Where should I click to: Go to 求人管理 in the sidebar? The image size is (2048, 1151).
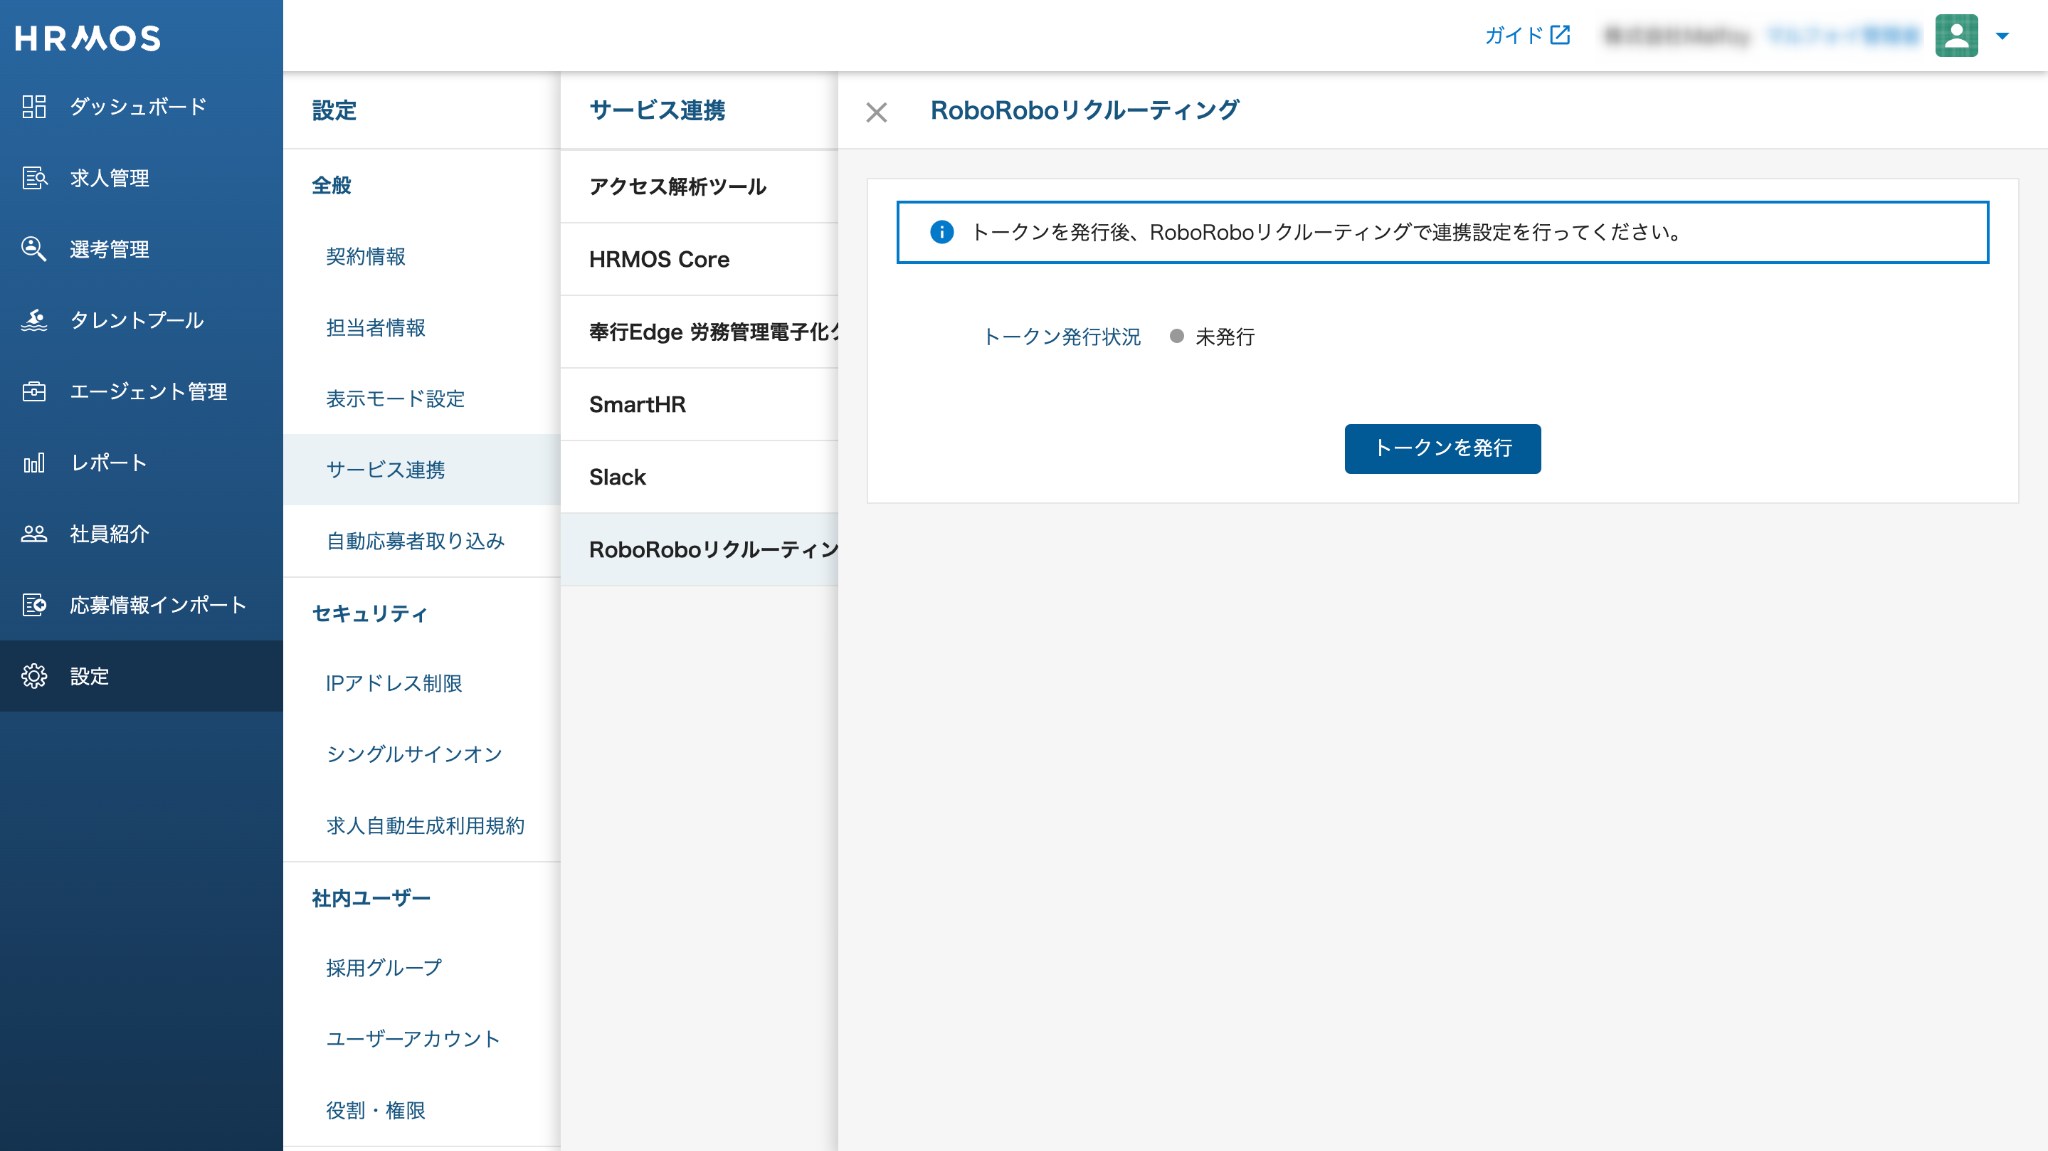pyautogui.click(x=141, y=178)
